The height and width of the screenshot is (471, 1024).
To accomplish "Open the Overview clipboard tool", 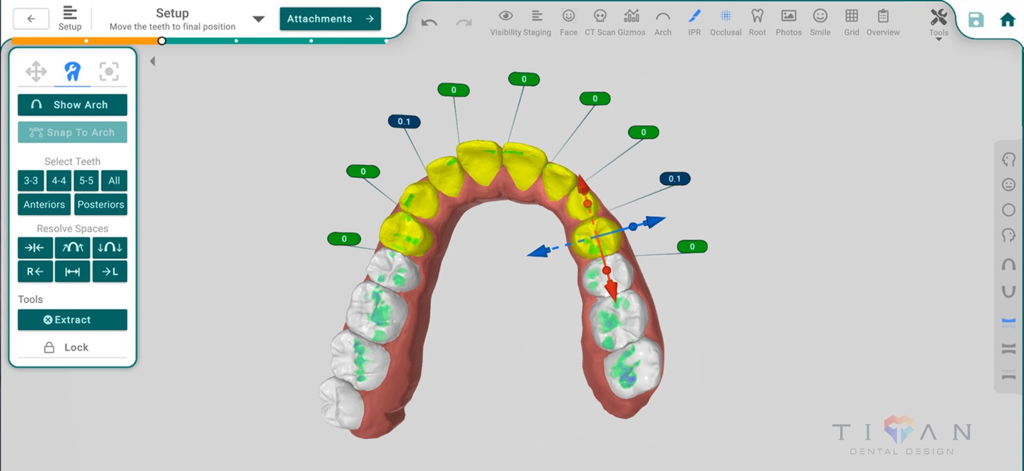I will (x=883, y=22).
